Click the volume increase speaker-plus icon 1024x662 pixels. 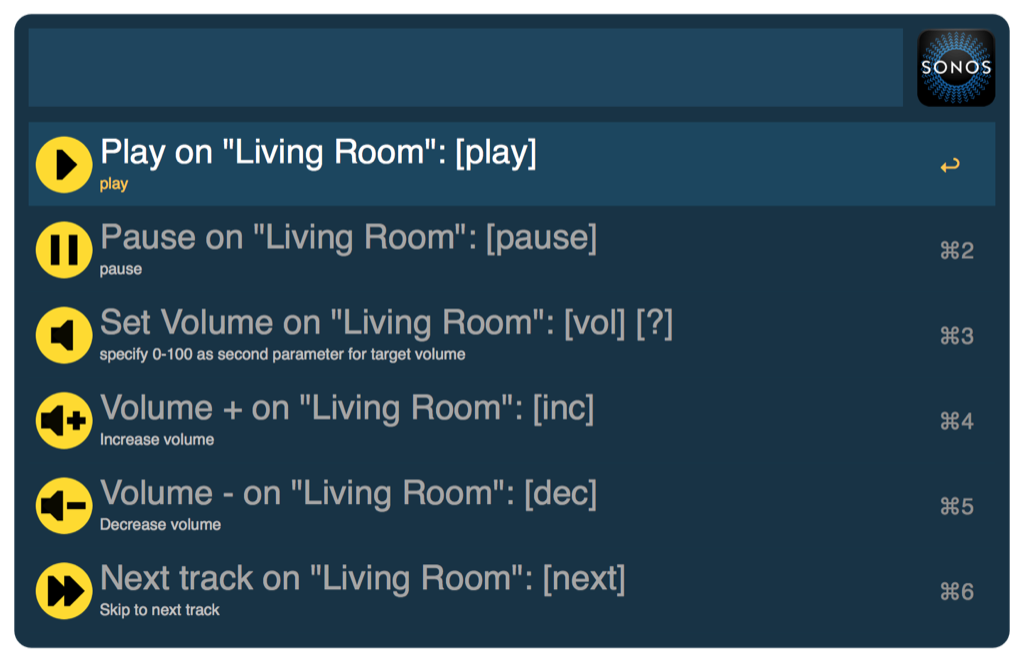coord(64,420)
